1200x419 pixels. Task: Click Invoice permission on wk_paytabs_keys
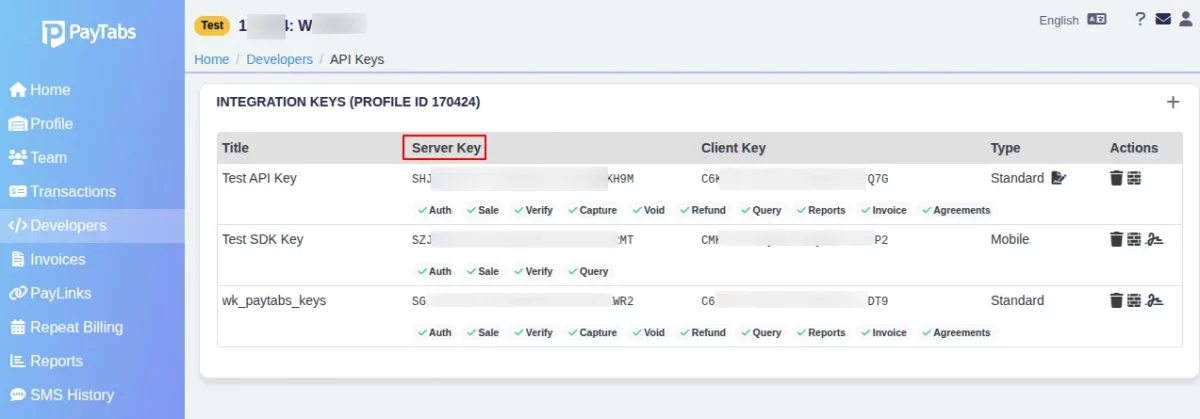tap(882, 332)
